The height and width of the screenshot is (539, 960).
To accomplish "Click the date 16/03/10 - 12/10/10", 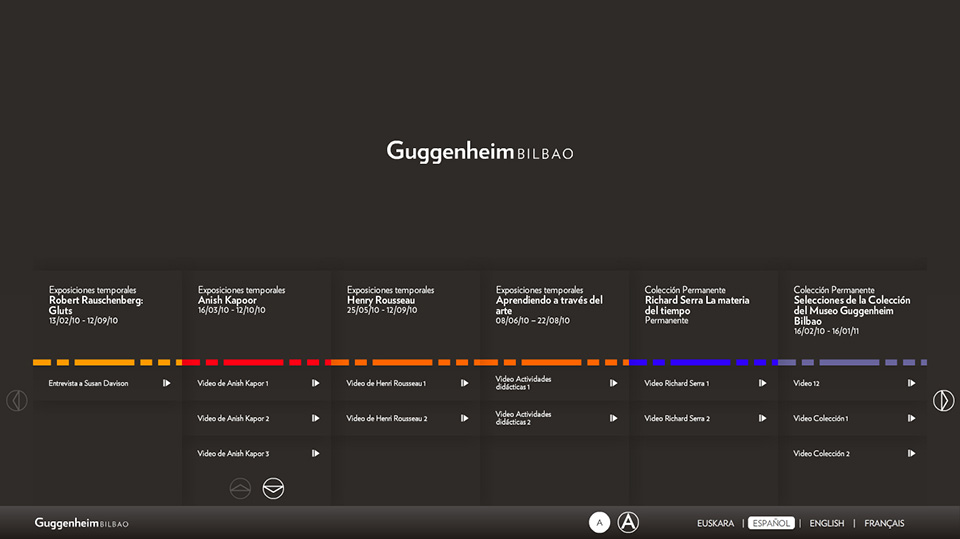I will click(231, 310).
